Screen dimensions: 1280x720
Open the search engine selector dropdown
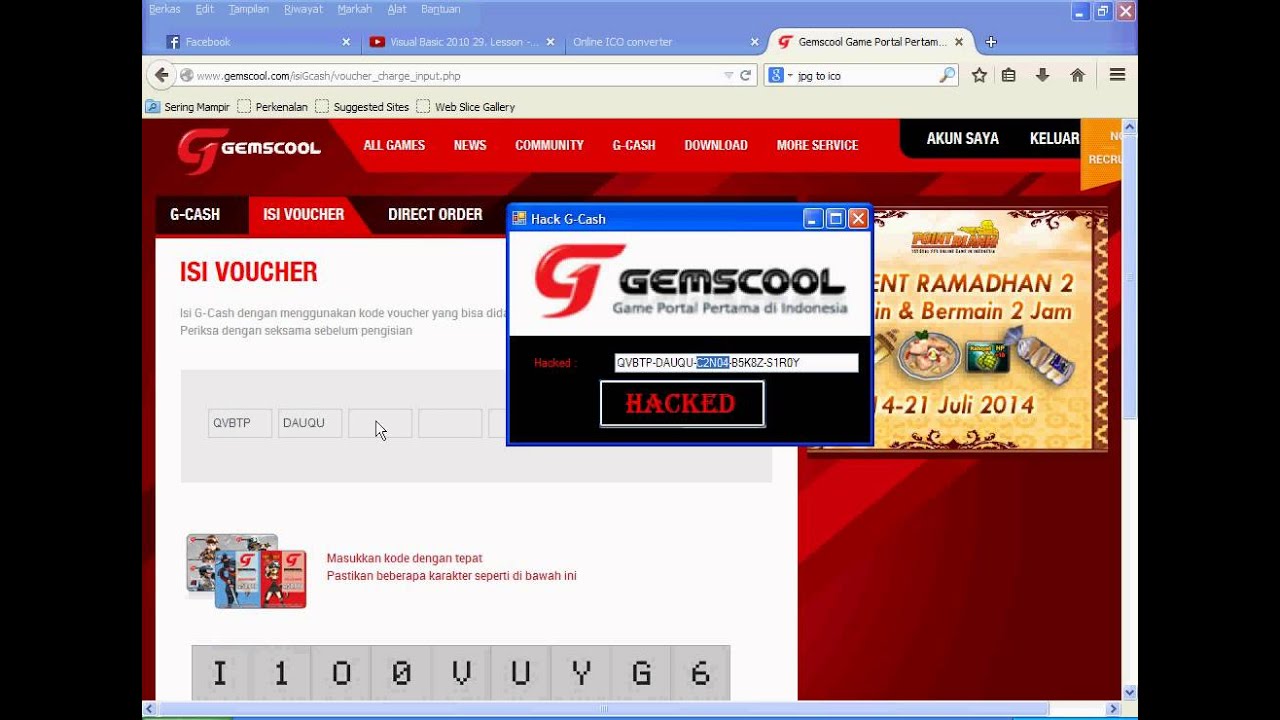point(790,76)
